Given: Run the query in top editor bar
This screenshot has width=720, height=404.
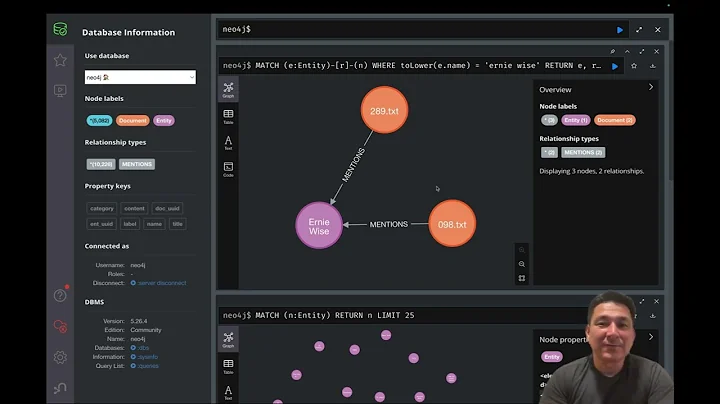Looking at the screenshot, I should [x=619, y=30].
